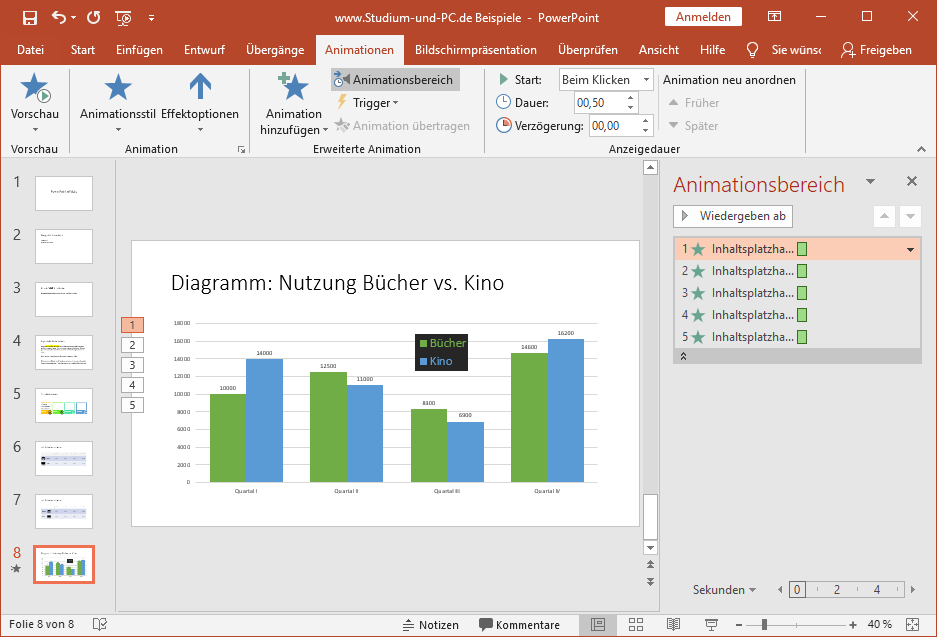The image size is (937, 637).
Task: Open the Kommentare comments pane
Action: click(519, 624)
